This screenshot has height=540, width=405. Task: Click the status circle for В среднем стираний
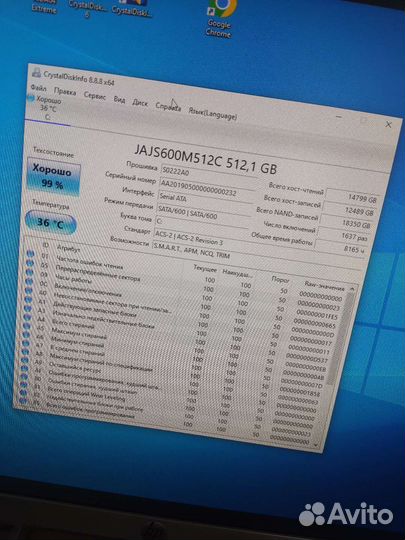25,343
